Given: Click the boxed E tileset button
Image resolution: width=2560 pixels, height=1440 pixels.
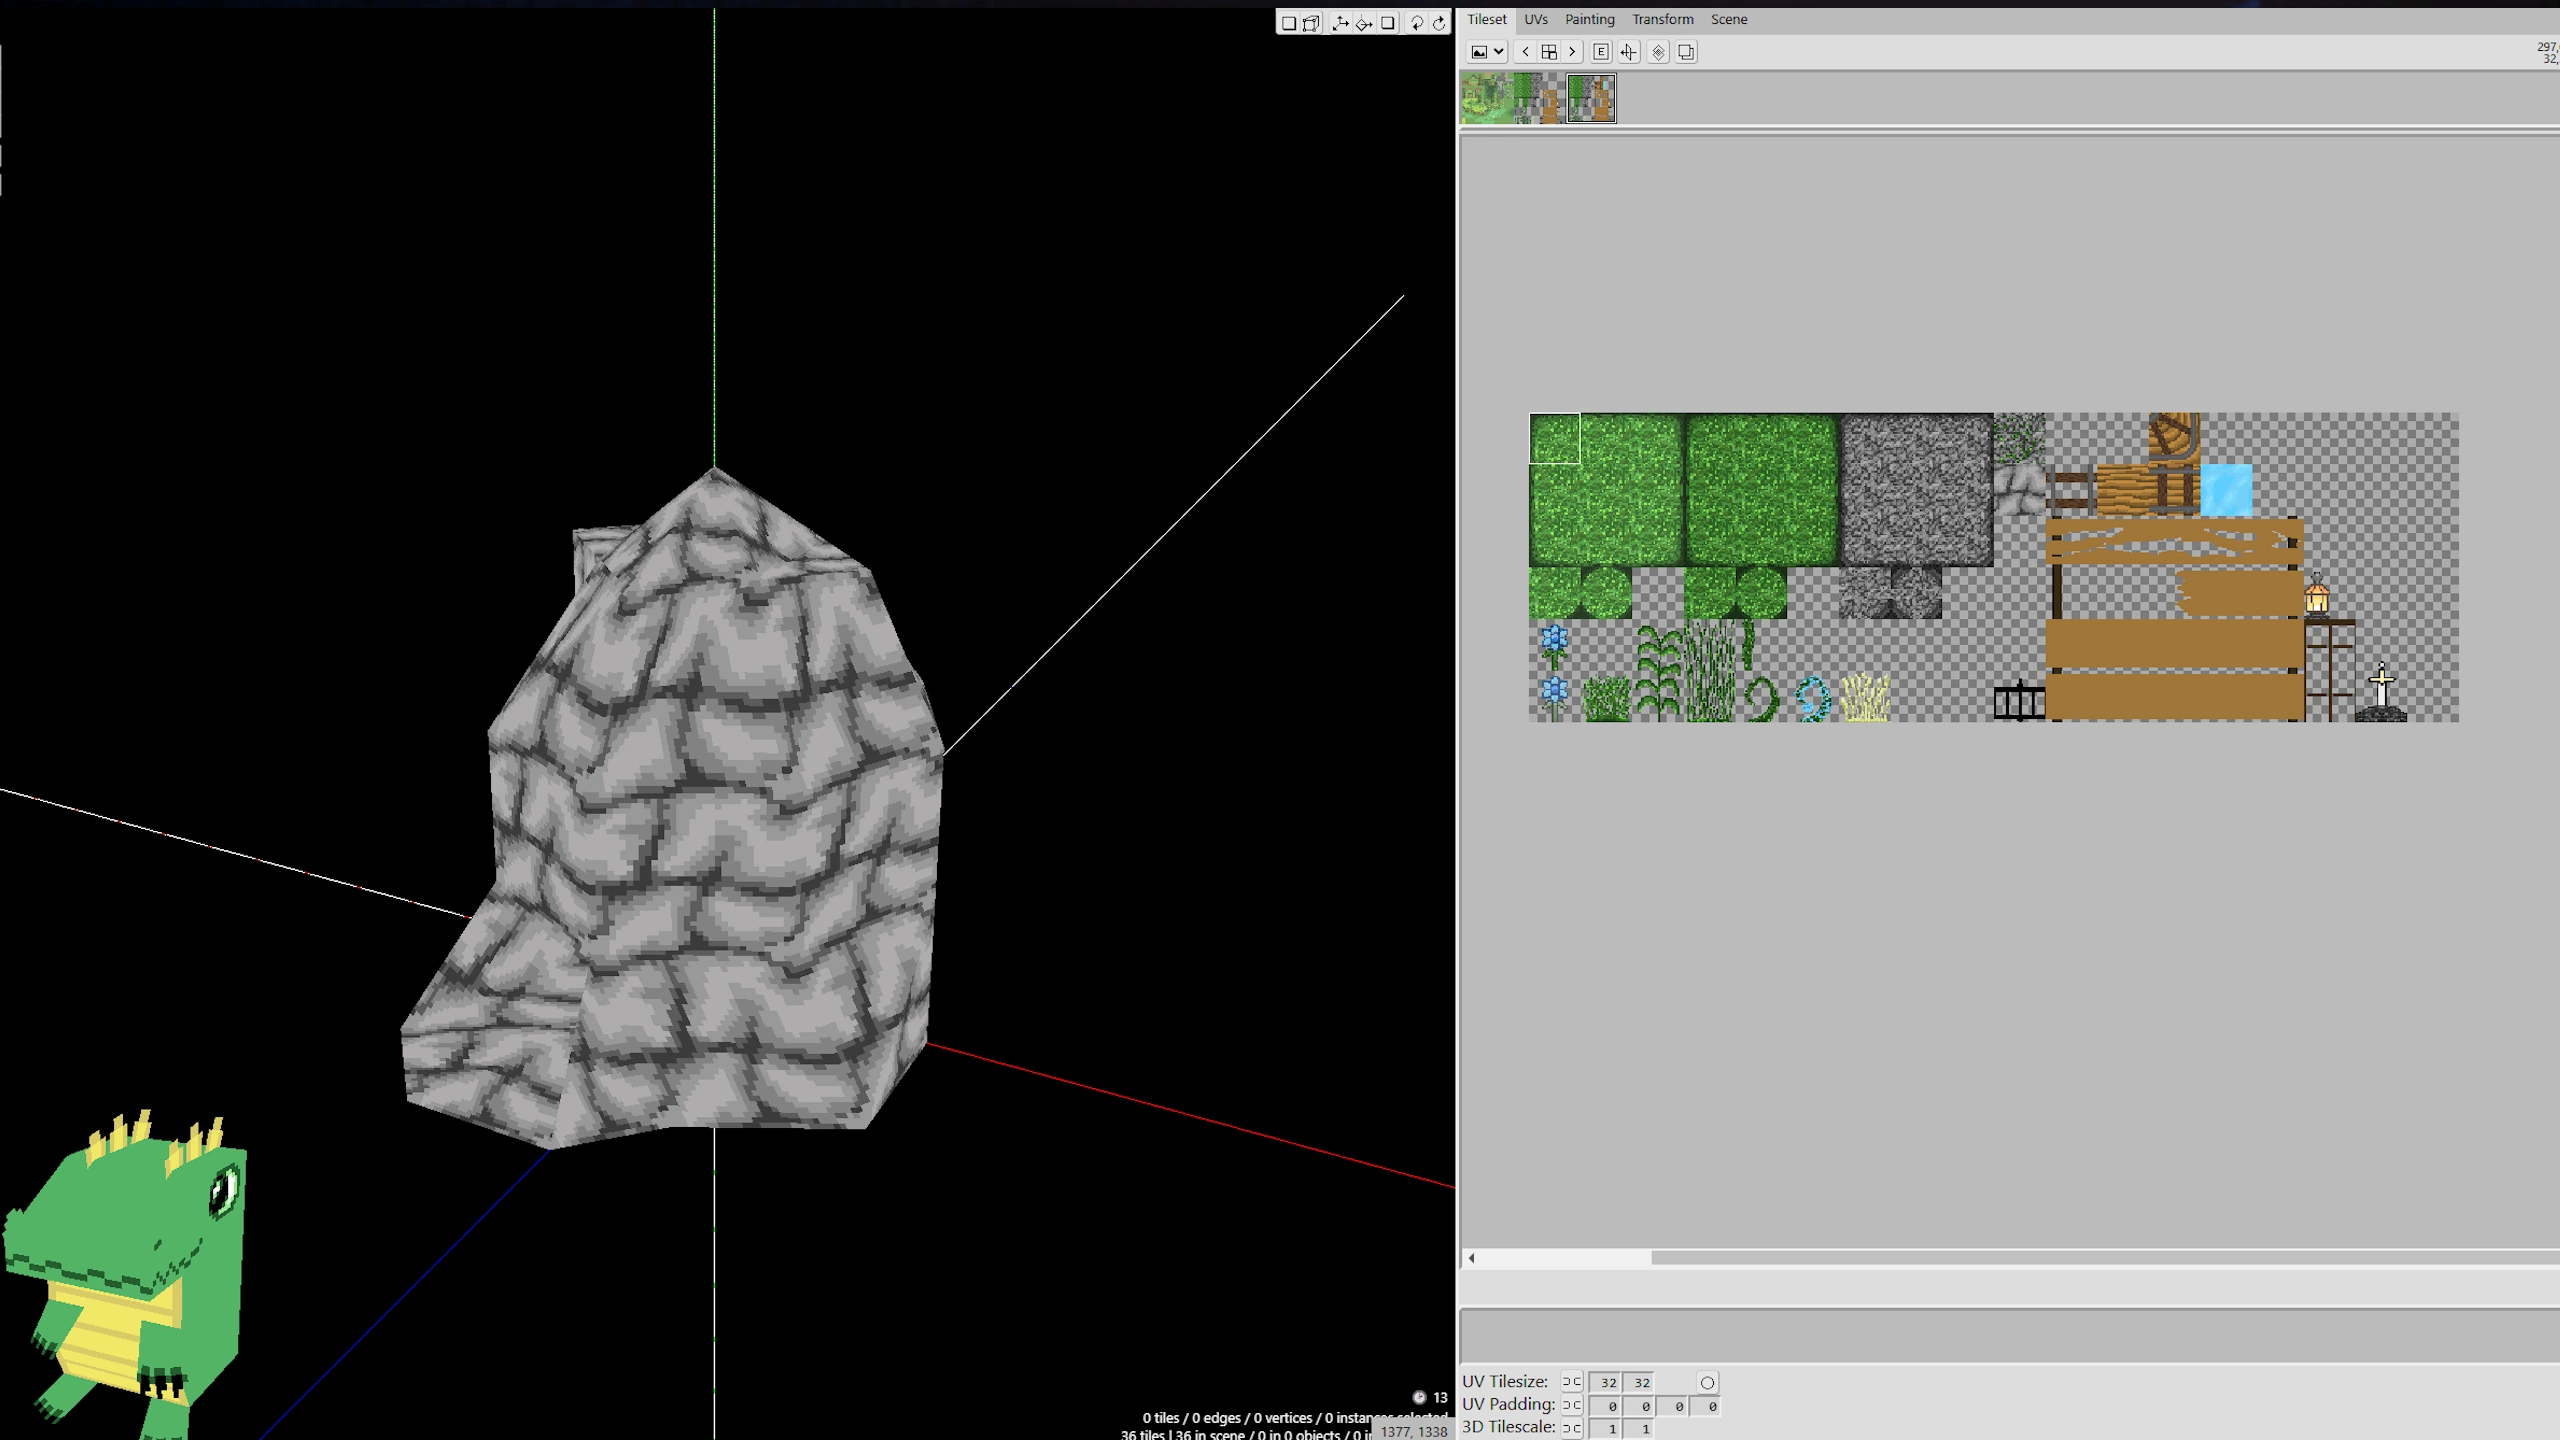Looking at the screenshot, I should tap(1600, 52).
